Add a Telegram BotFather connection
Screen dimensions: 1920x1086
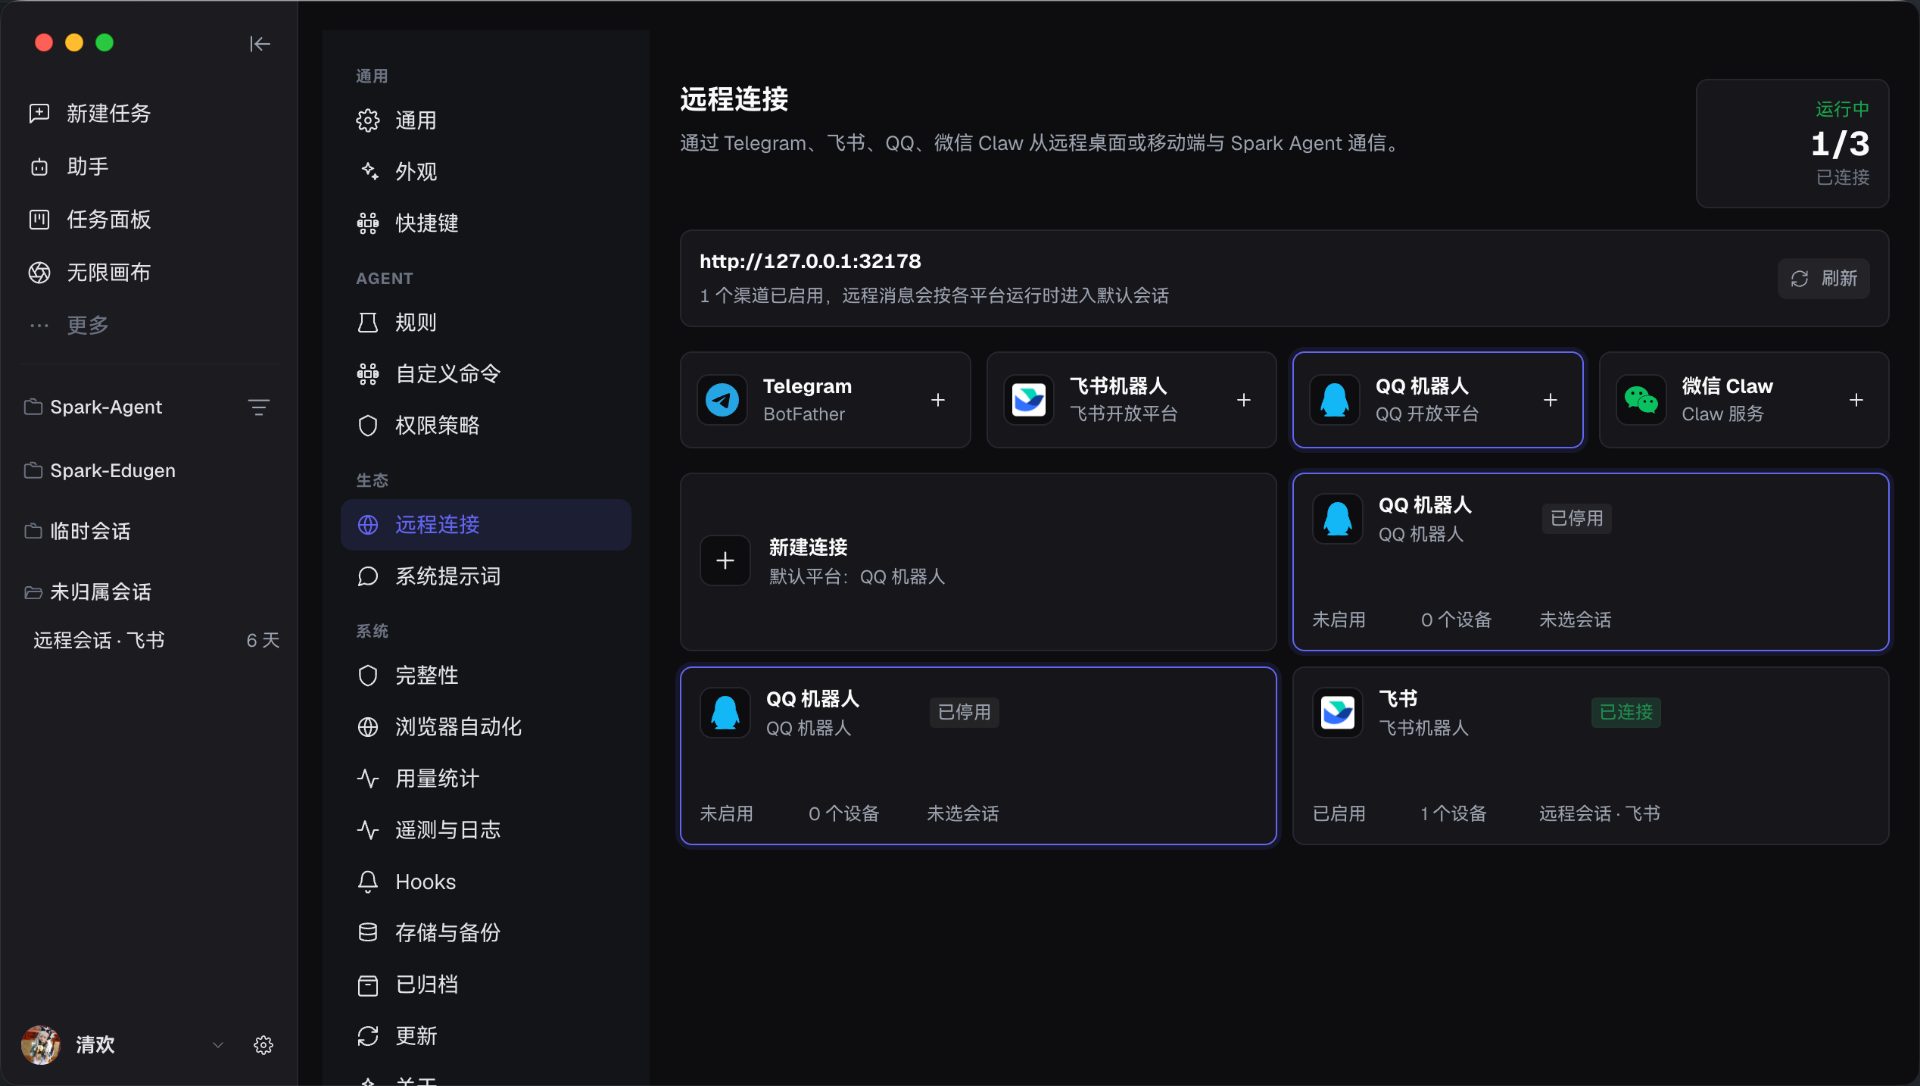[x=938, y=400]
